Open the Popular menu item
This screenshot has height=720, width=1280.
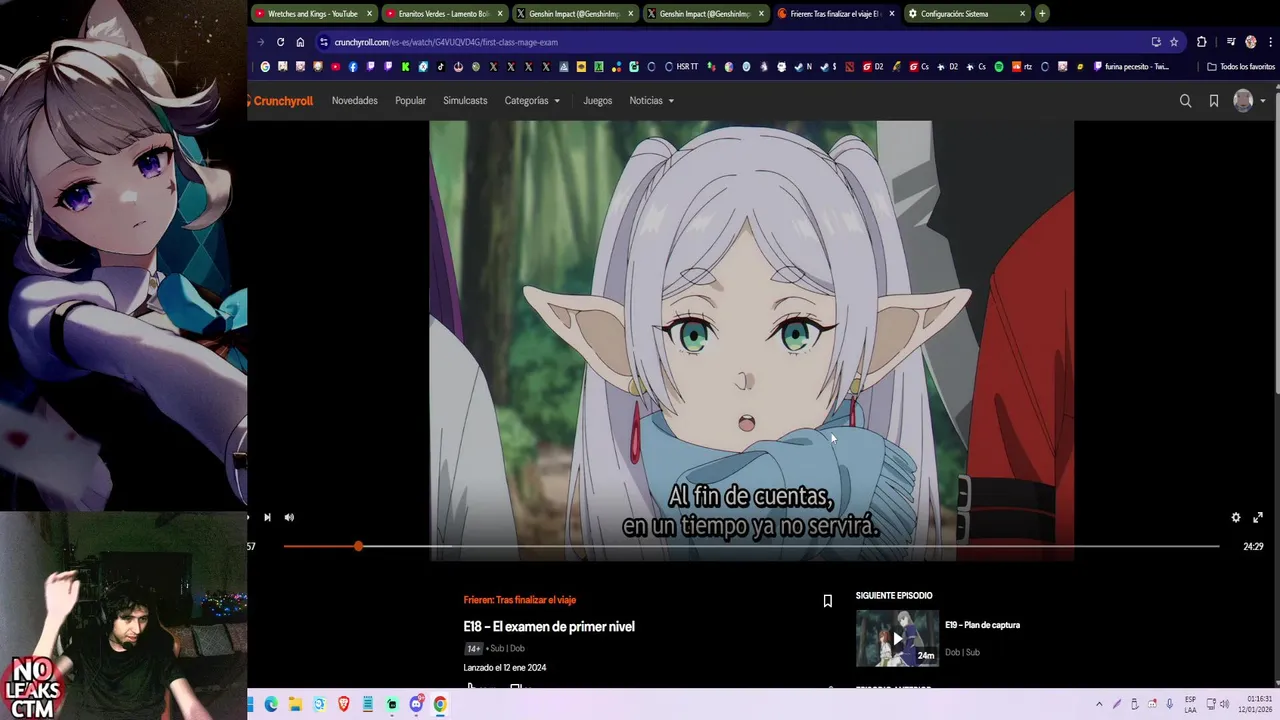410,101
